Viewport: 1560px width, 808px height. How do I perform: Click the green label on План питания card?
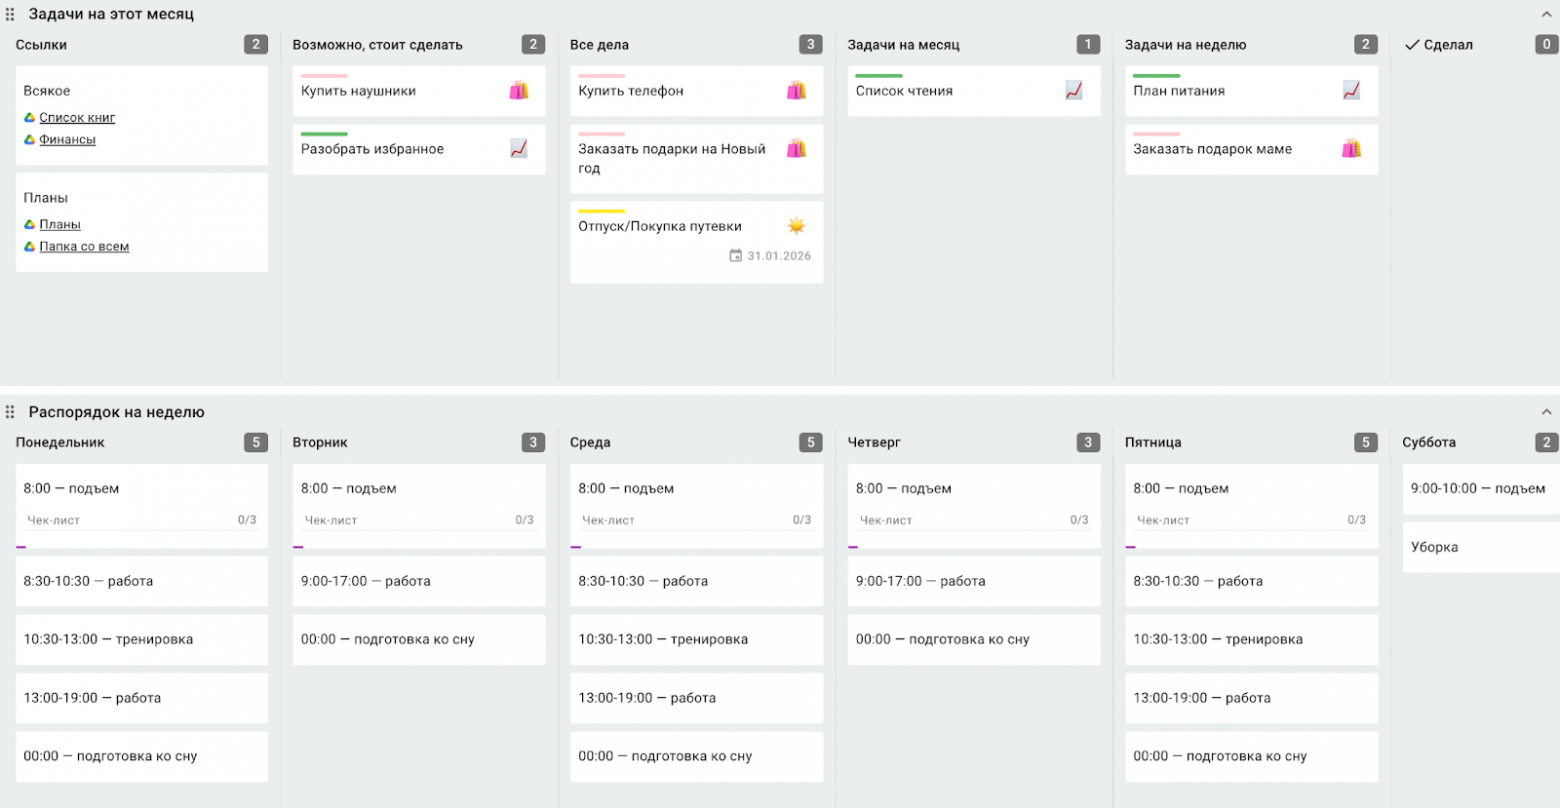pyautogui.click(x=1156, y=76)
